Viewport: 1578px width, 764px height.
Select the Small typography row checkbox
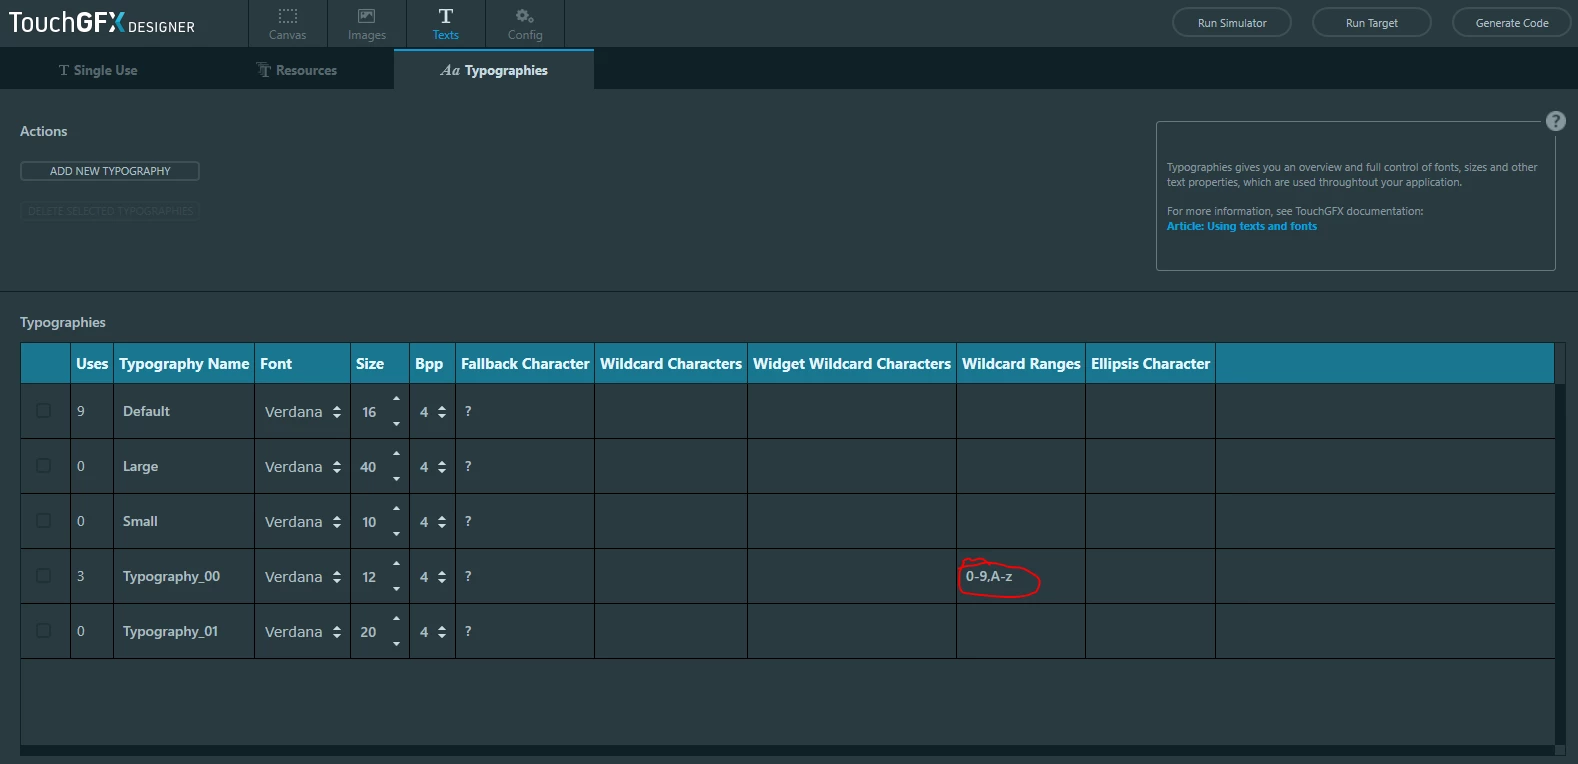click(x=43, y=520)
